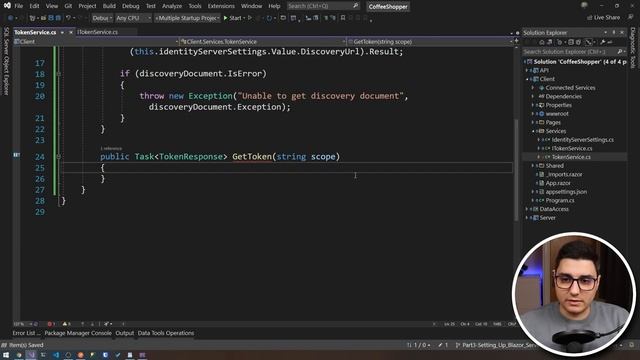Collapse the GetToken method at line 24

point(58,157)
